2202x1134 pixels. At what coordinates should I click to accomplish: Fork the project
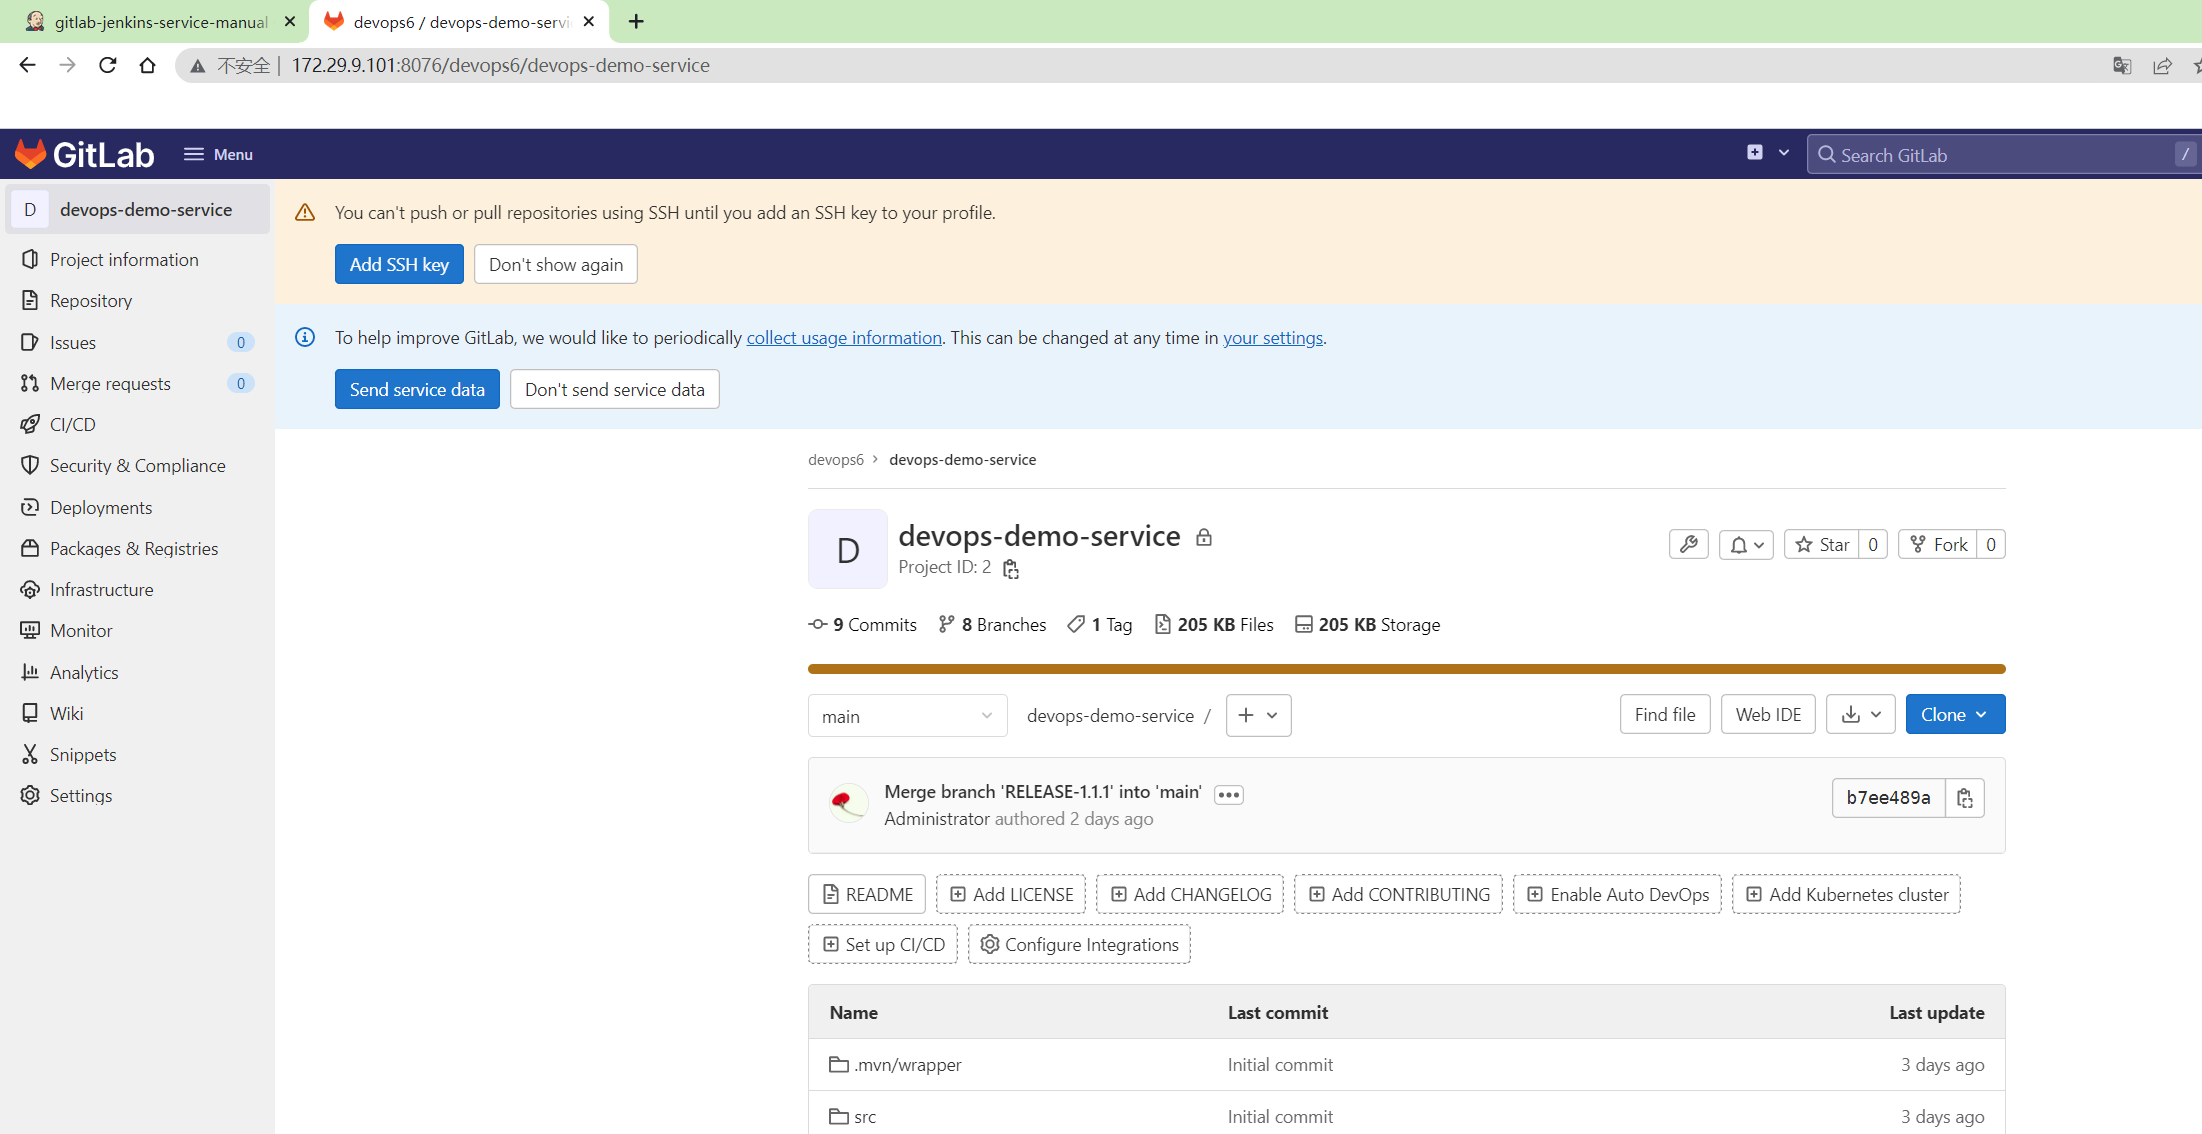pos(1939,544)
